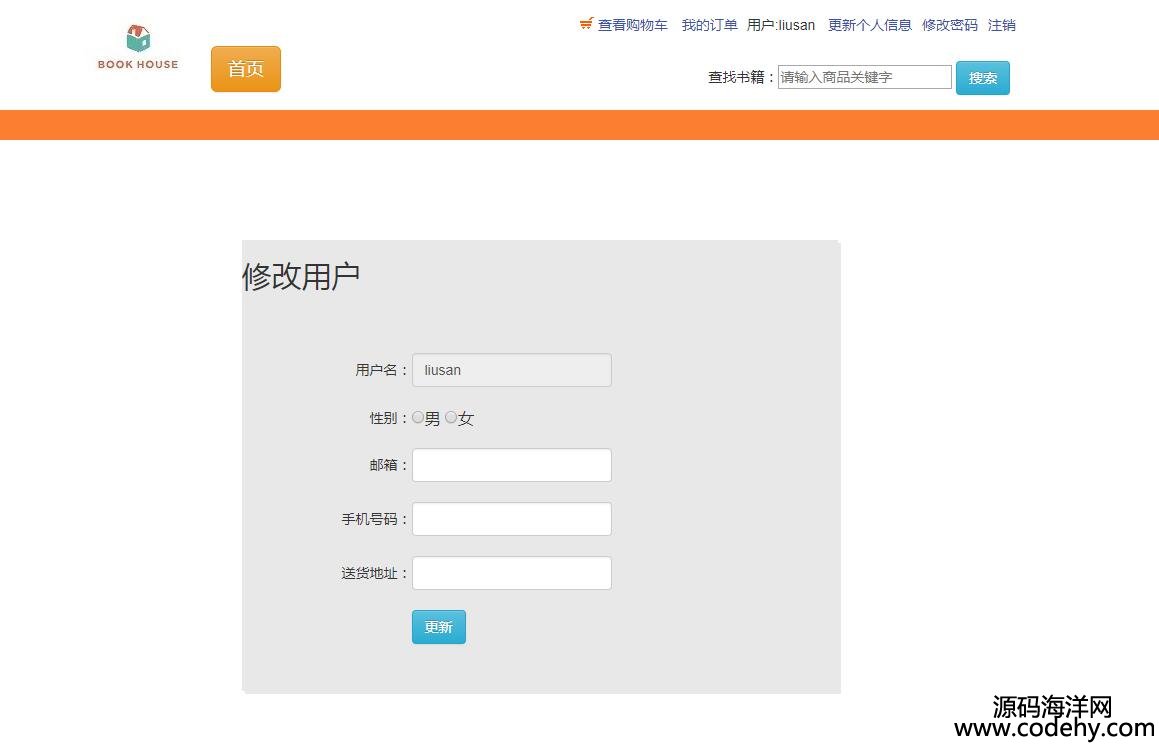Select the 男 gender radio button
Image resolution: width=1159 pixels, height=748 pixels.
click(418, 418)
